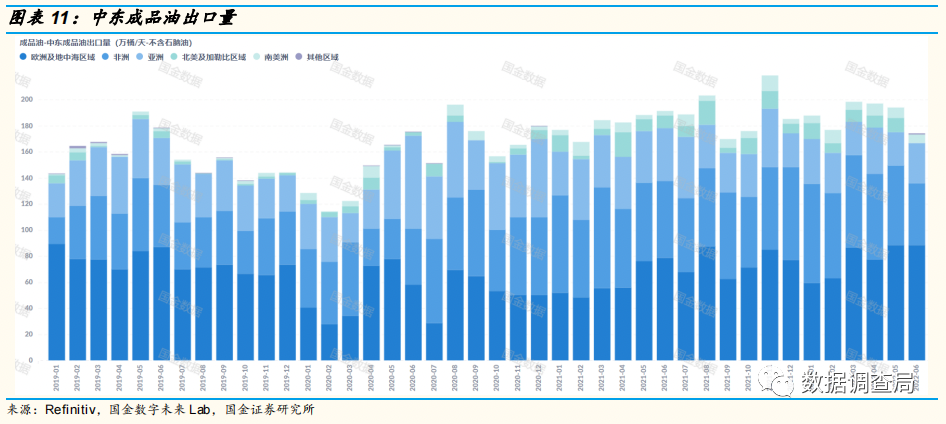
Task: Click the 2019-01 x-axis date label
Action: pos(55,379)
